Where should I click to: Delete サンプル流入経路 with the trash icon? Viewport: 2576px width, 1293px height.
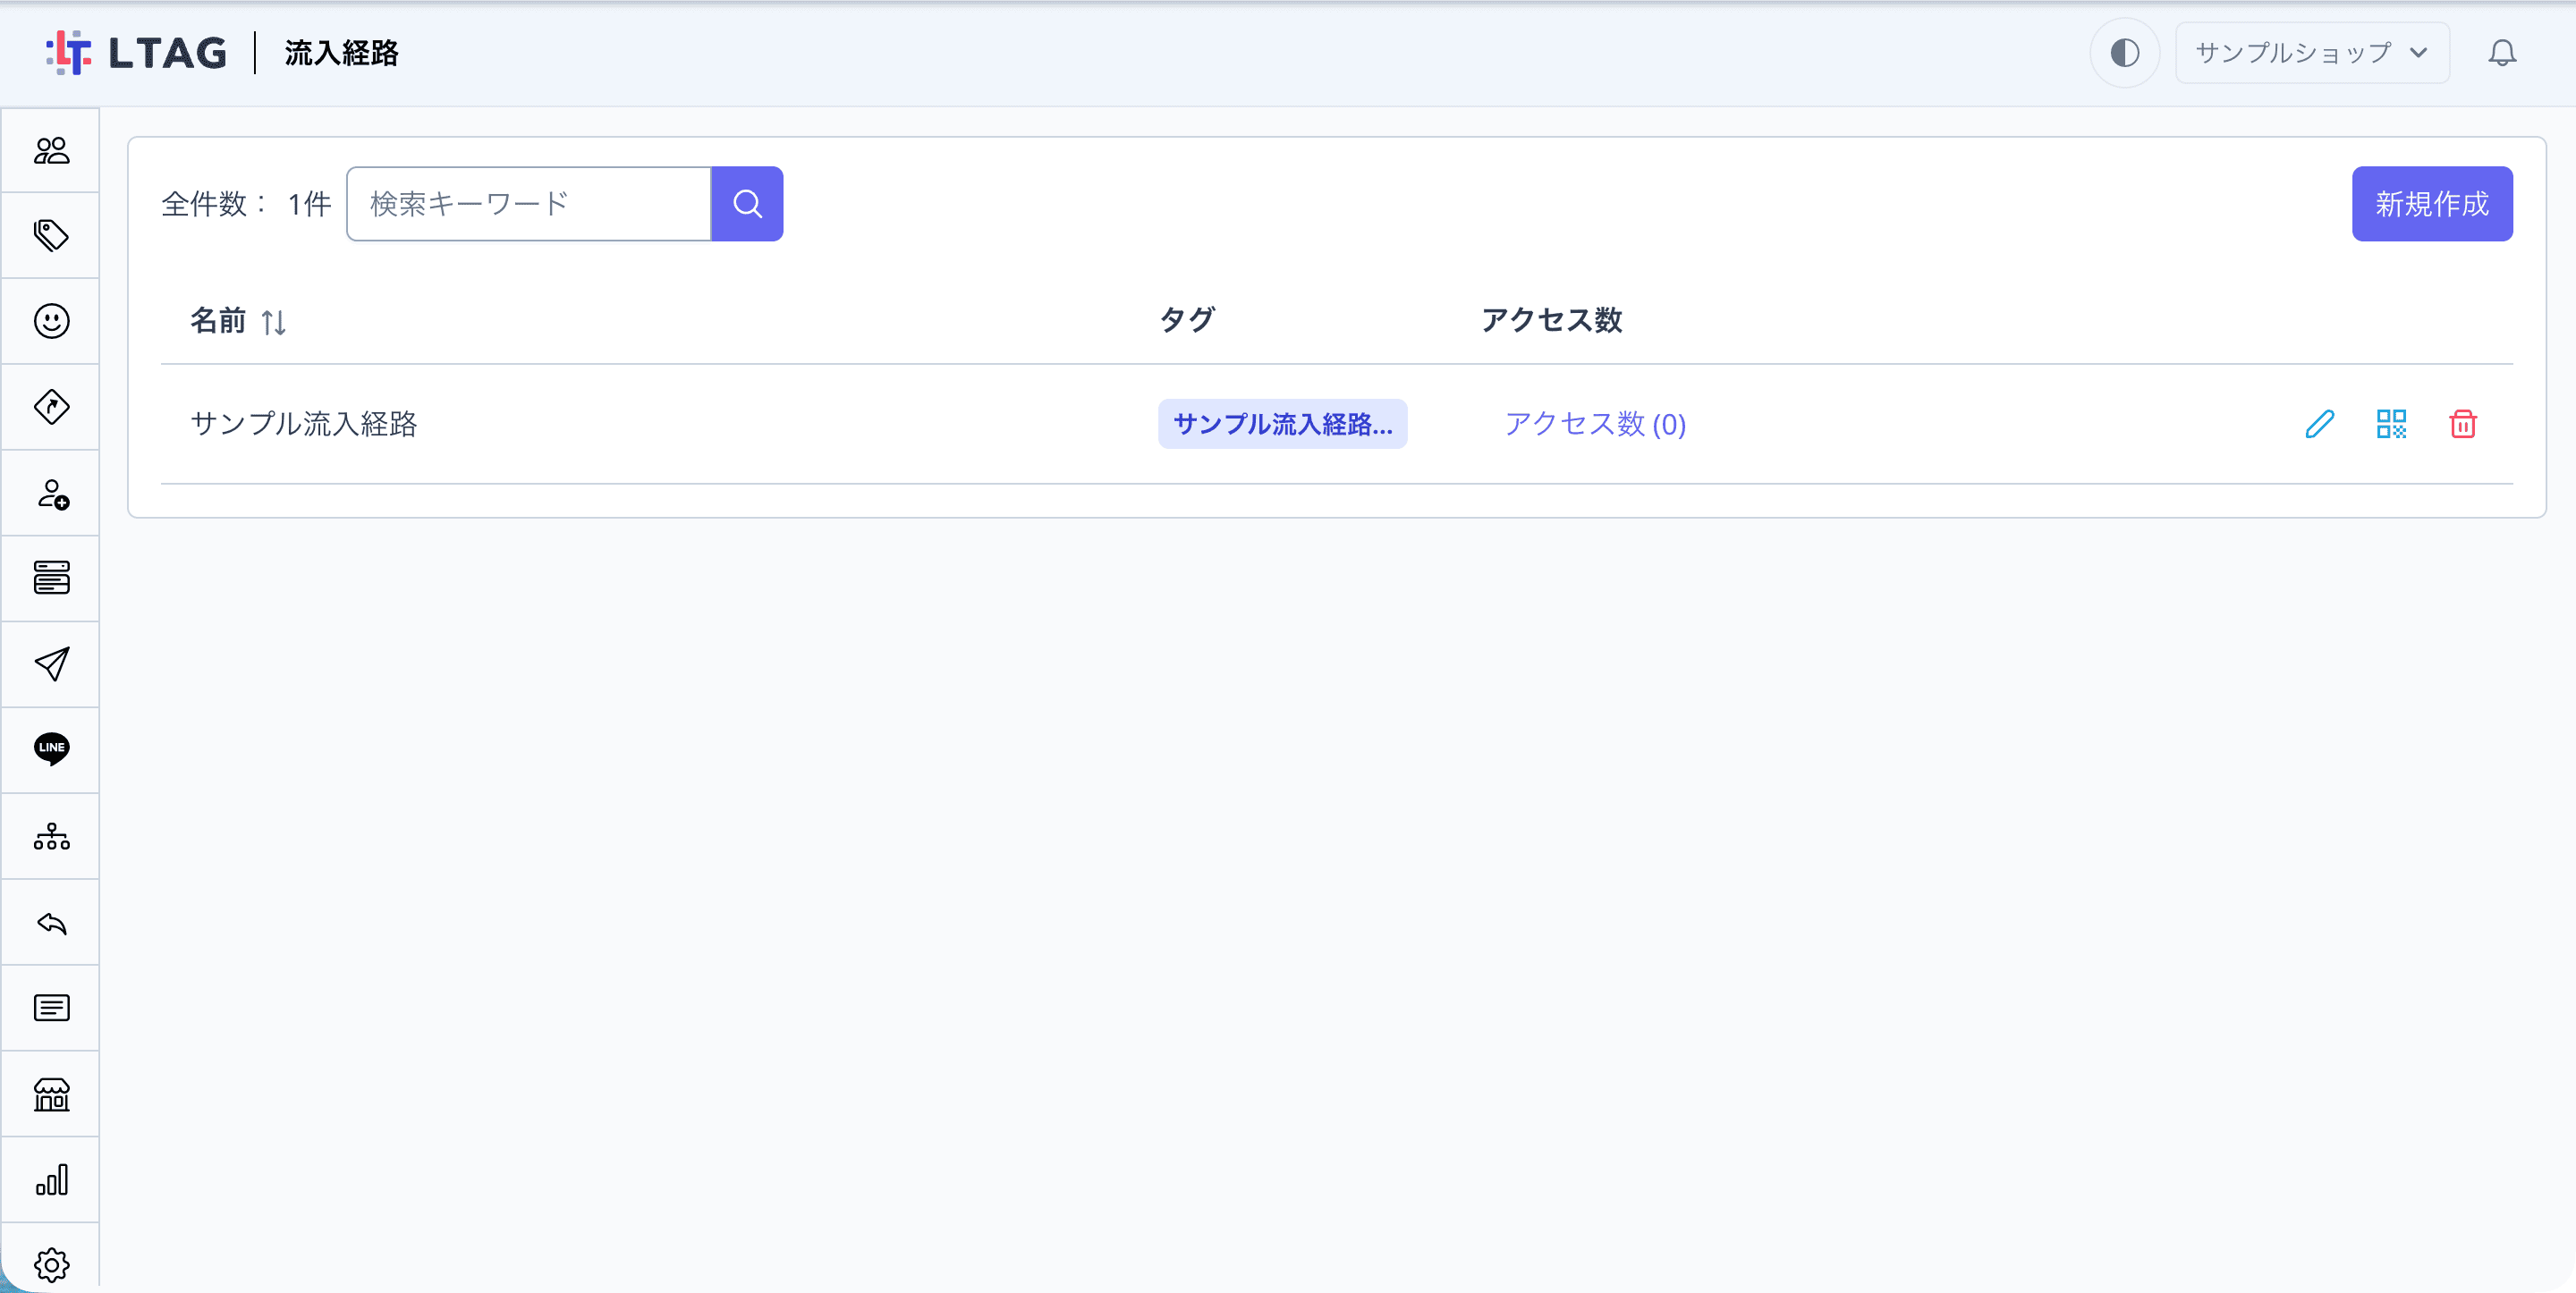click(x=2462, y=424)
